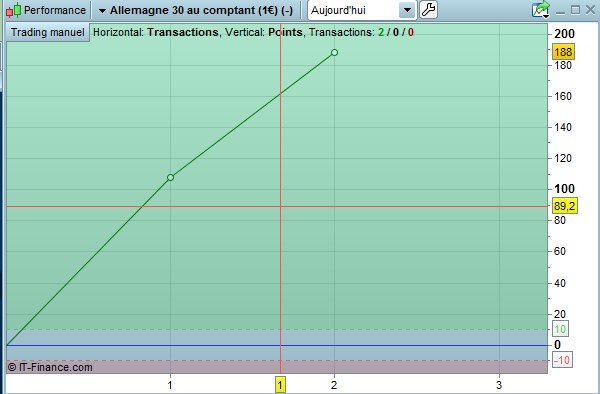Click the first transaction point on the curve
The width and height of the screenshot is (600, 394).
pos(170,177)
